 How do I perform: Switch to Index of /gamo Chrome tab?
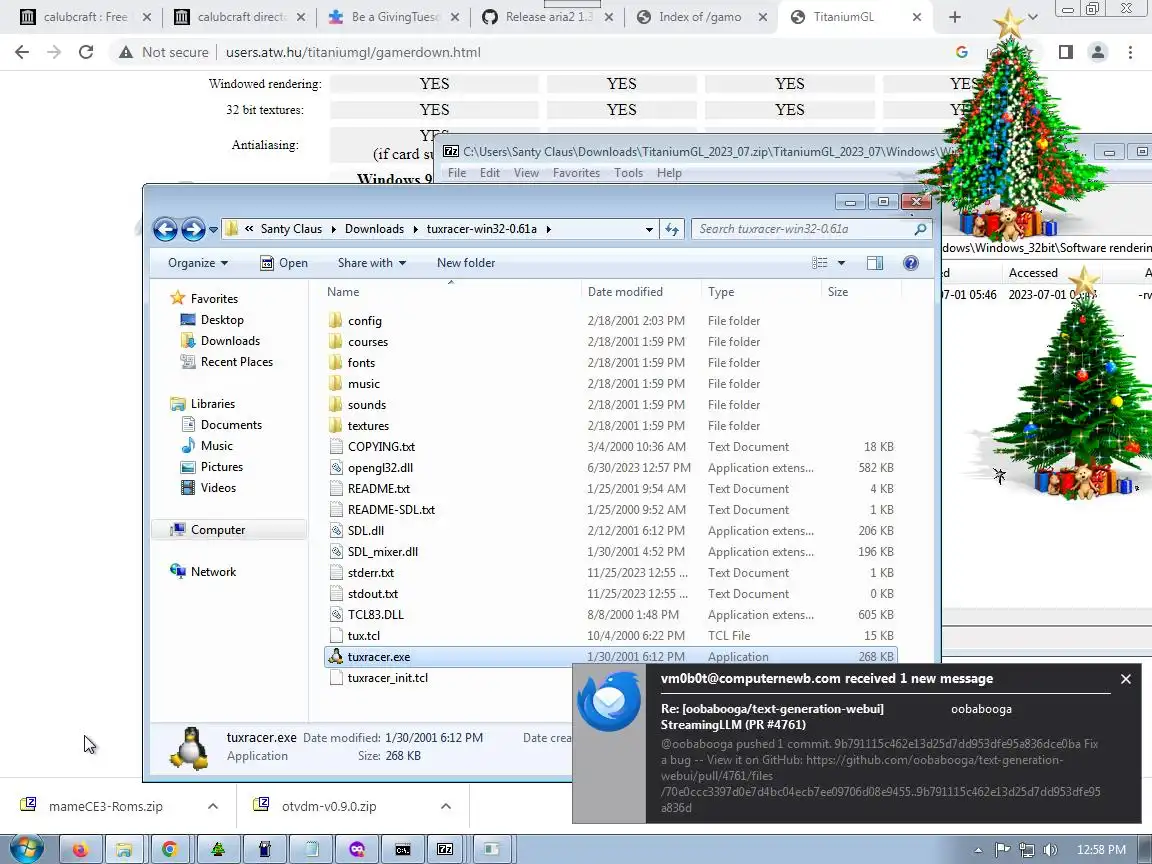click(x=700, y=17)
